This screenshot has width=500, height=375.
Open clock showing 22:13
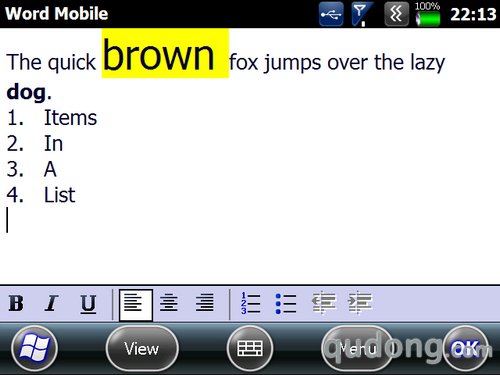coord(473,15)
